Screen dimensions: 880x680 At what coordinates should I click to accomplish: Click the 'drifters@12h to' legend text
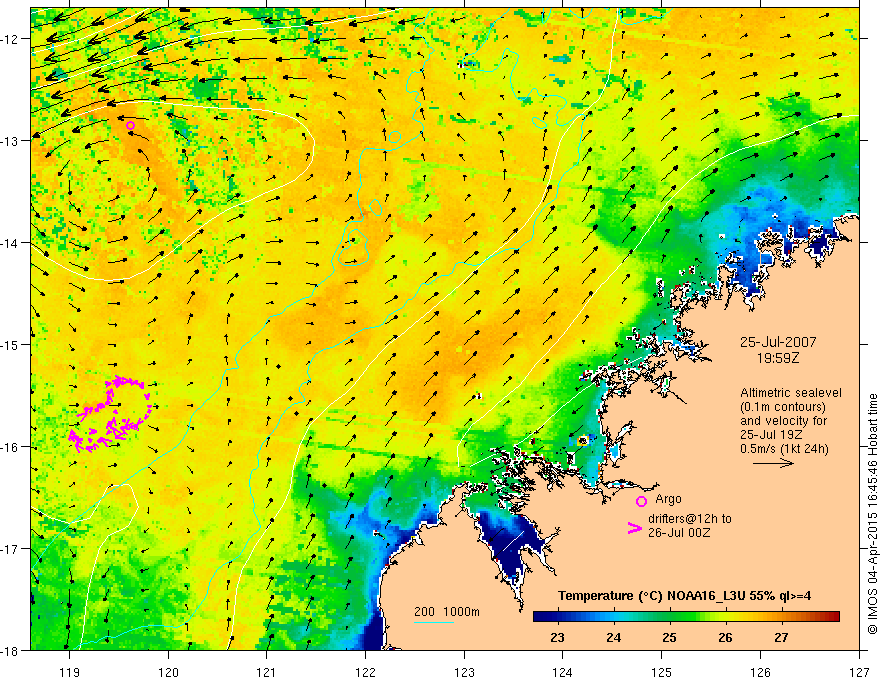690,519
